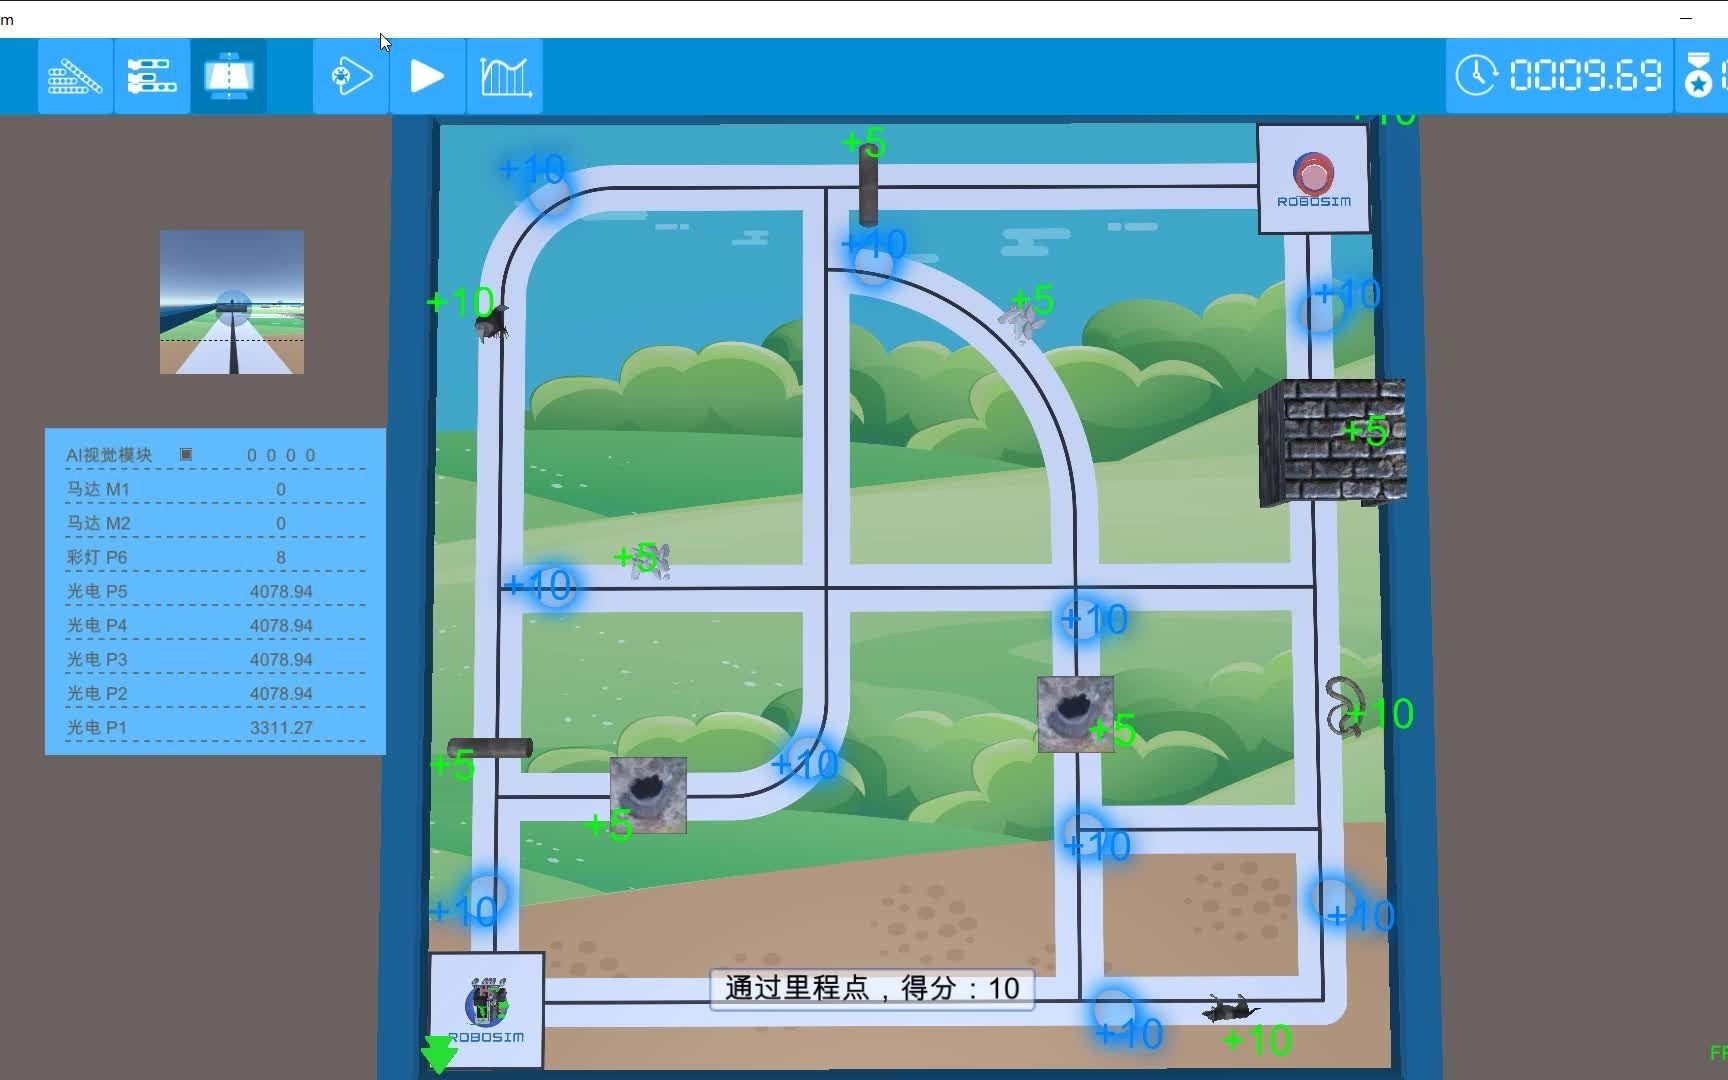
Task: Click the ROBOSIM robot start tile
Action: coord(487,1010)
